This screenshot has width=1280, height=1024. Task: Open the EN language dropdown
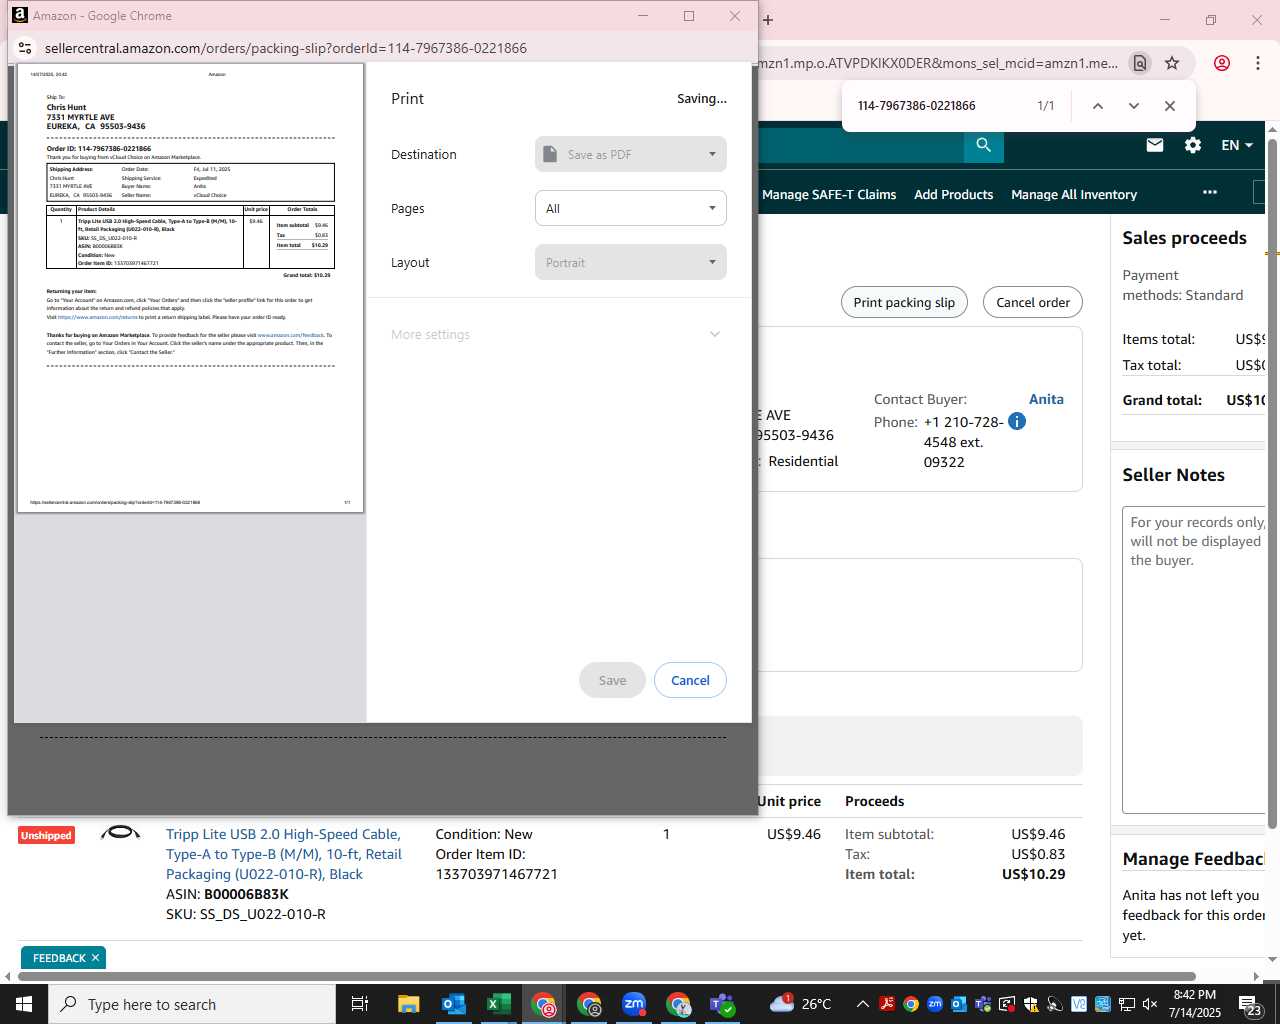coord(1237,145)
